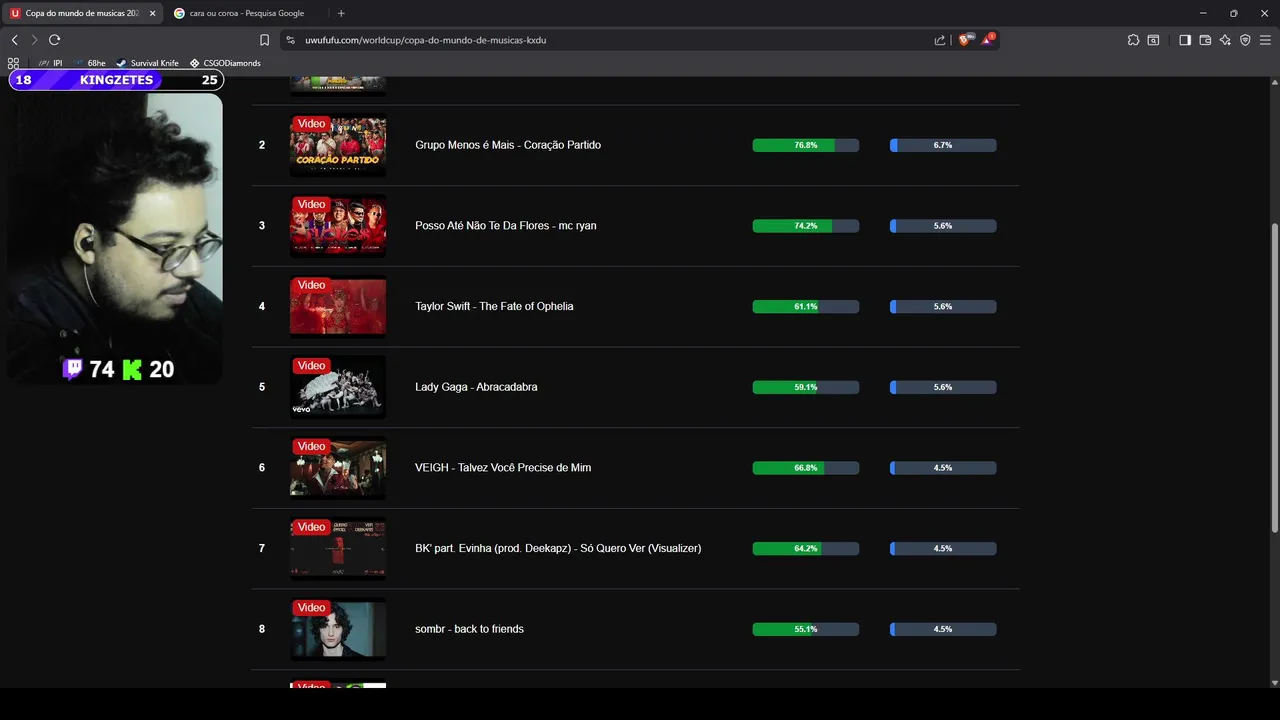Screen dimensions: 1280x720
Task: Open the IPI bookmark
Action: pyautogui.click(x=50, y=63)
